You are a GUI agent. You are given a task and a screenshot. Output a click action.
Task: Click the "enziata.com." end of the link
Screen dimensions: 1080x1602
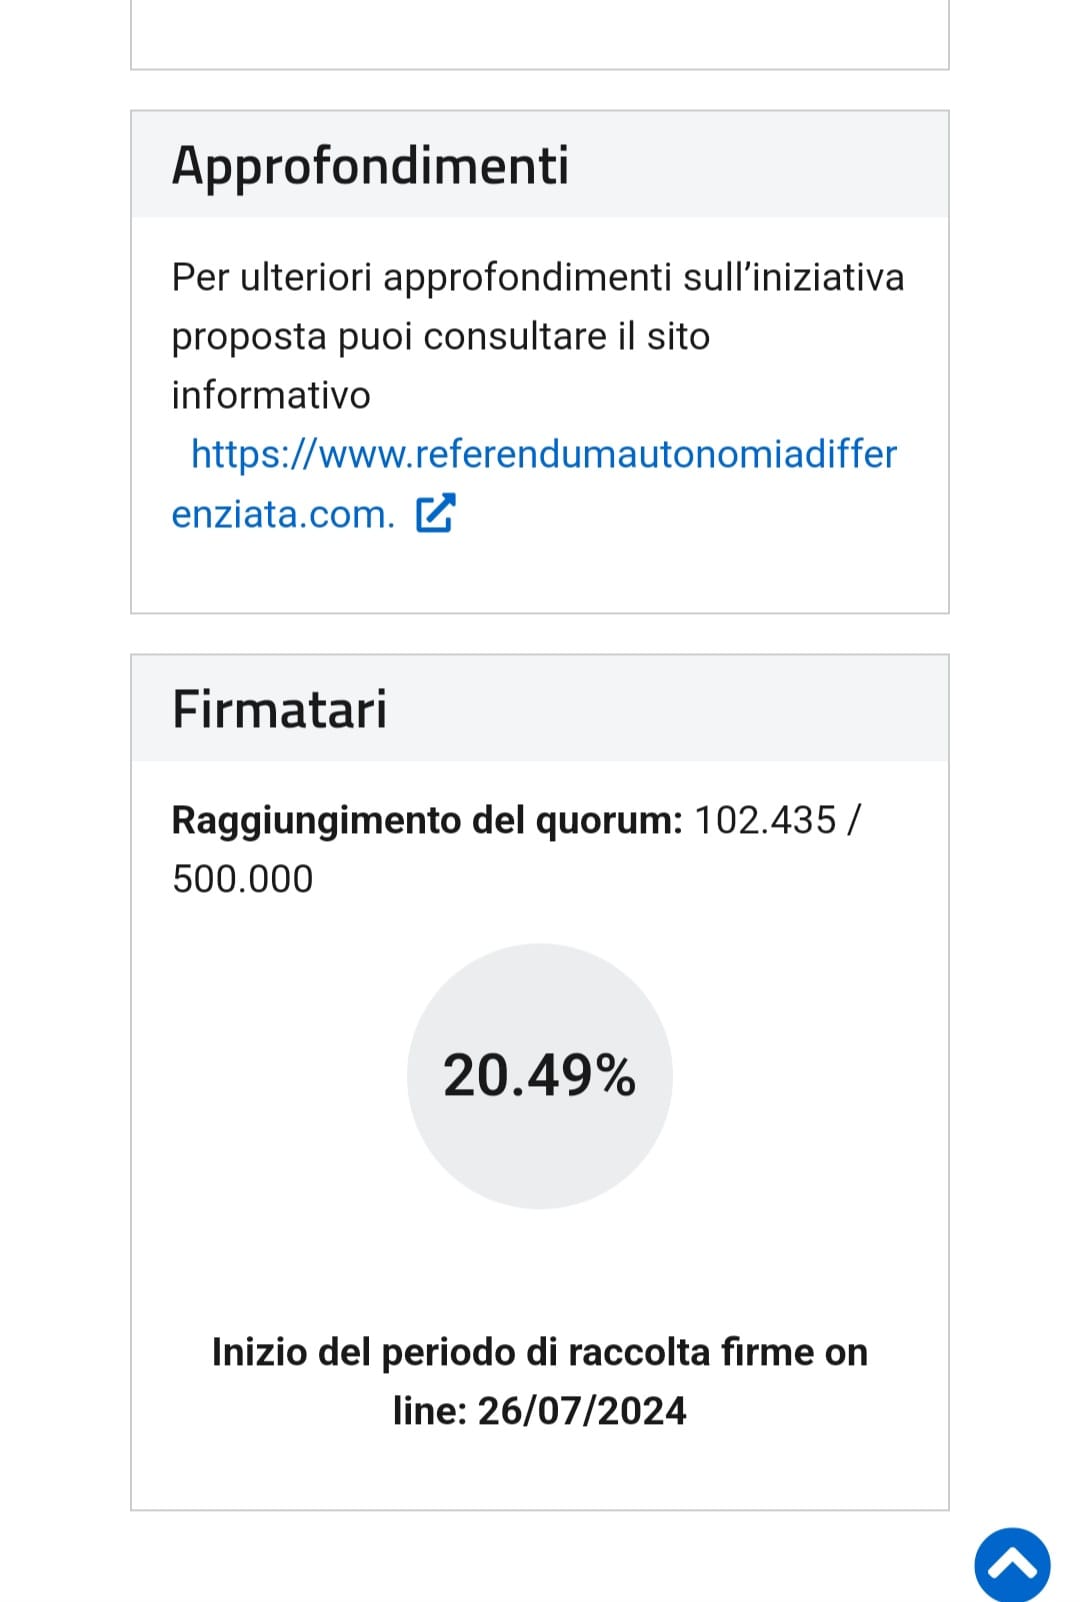coord(283,515)
